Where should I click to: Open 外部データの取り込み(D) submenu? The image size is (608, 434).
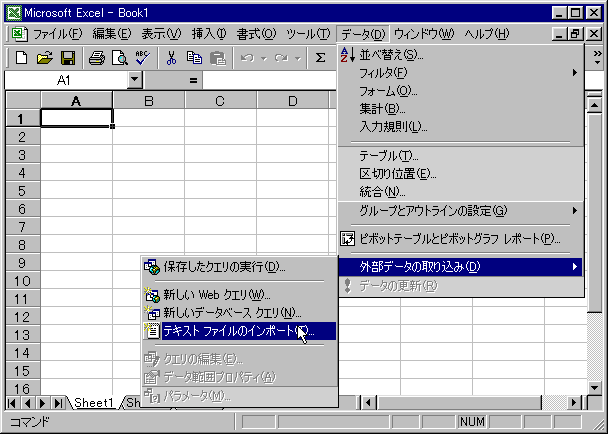461,266
